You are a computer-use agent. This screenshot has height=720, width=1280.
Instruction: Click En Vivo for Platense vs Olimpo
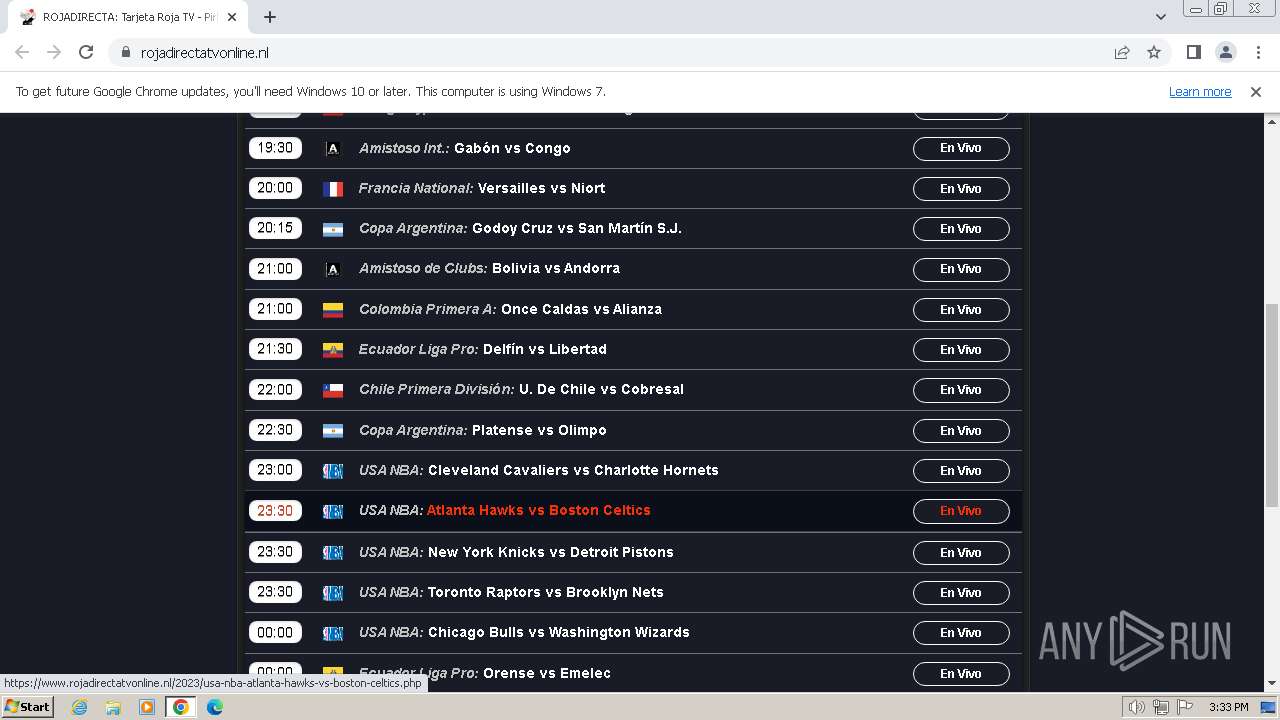(x=961, y=431)
